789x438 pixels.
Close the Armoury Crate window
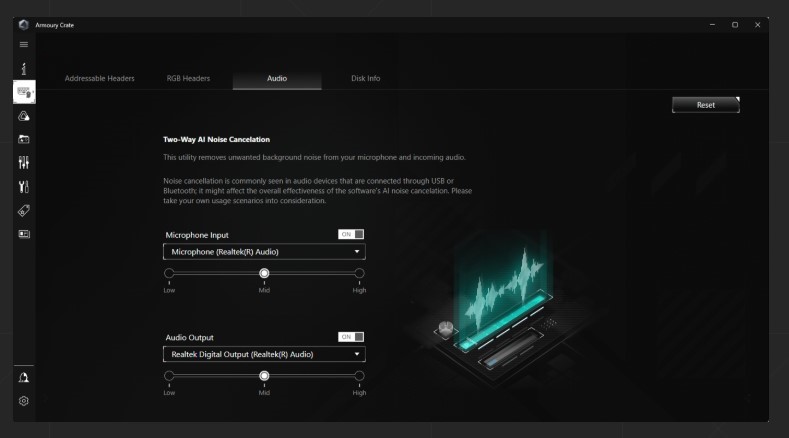757,25
